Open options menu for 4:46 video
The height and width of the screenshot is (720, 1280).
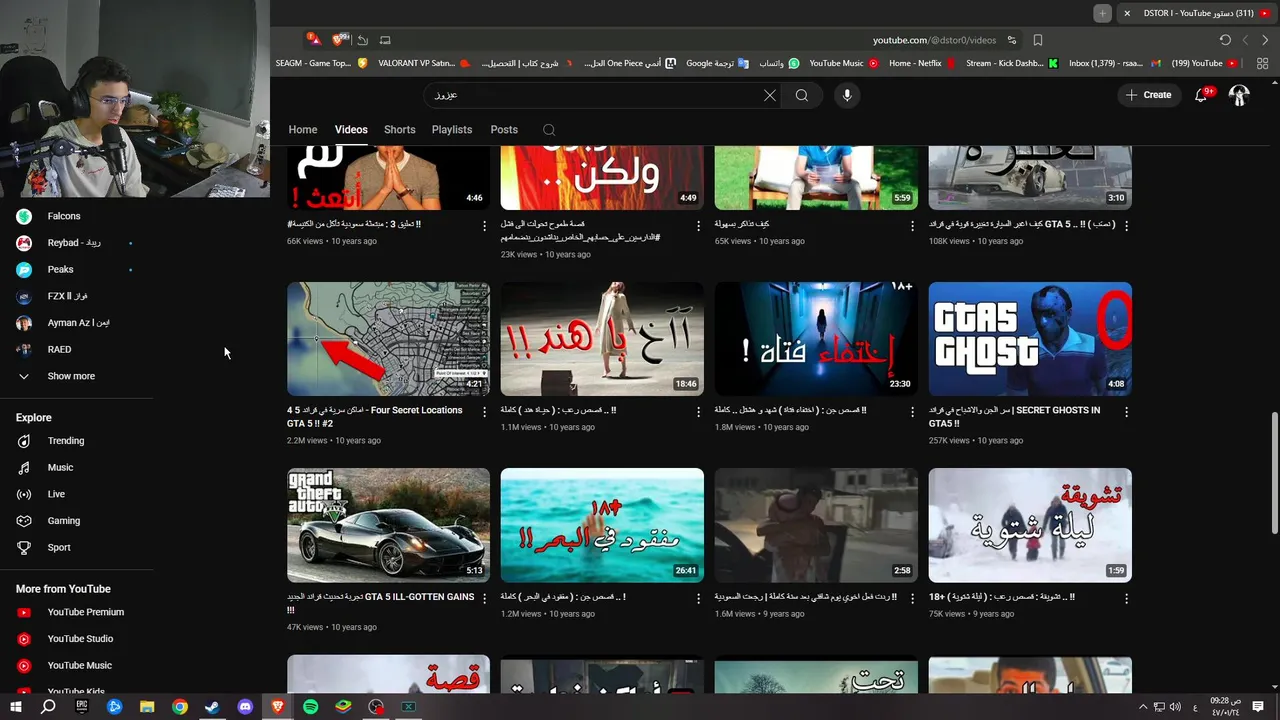[484, 225]
